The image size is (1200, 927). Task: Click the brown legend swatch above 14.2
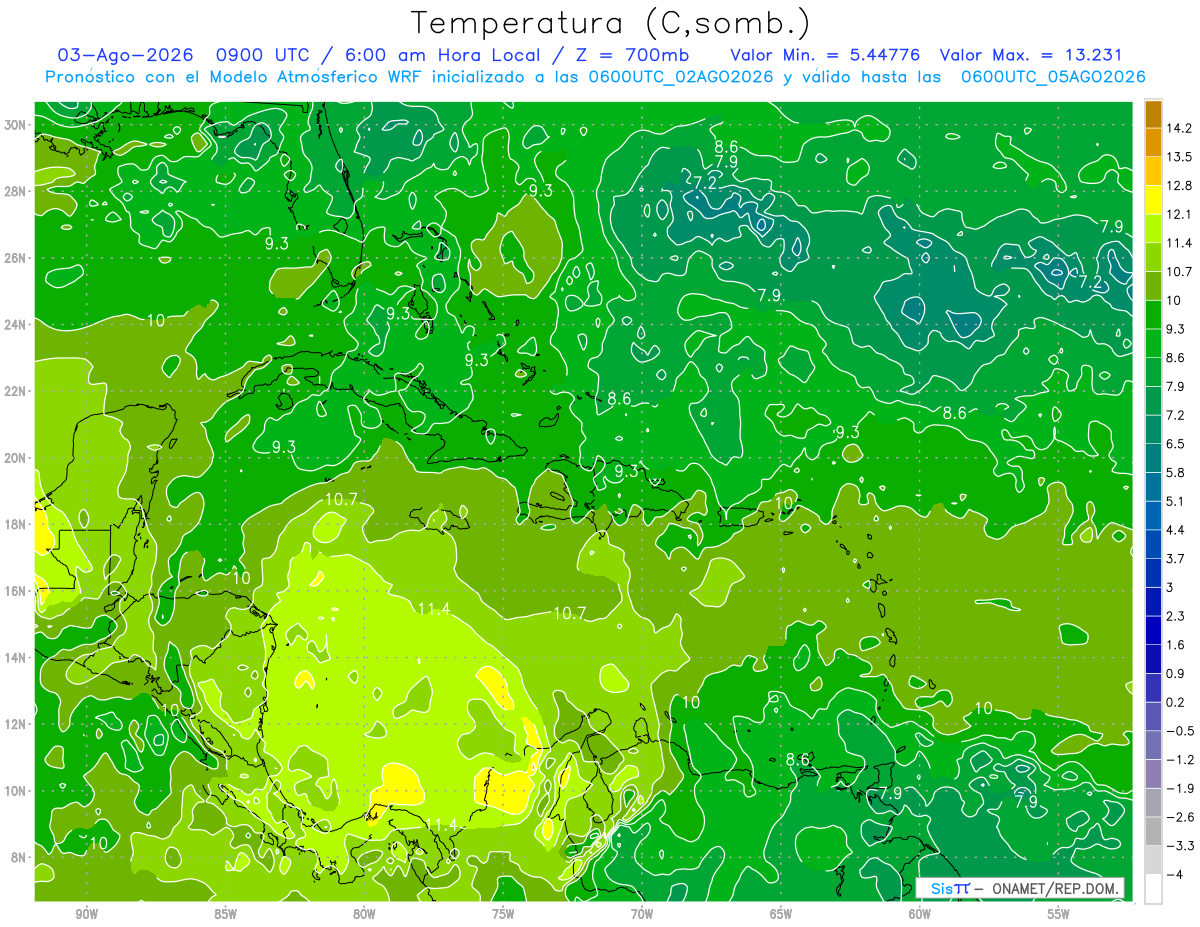(1153, 114)
